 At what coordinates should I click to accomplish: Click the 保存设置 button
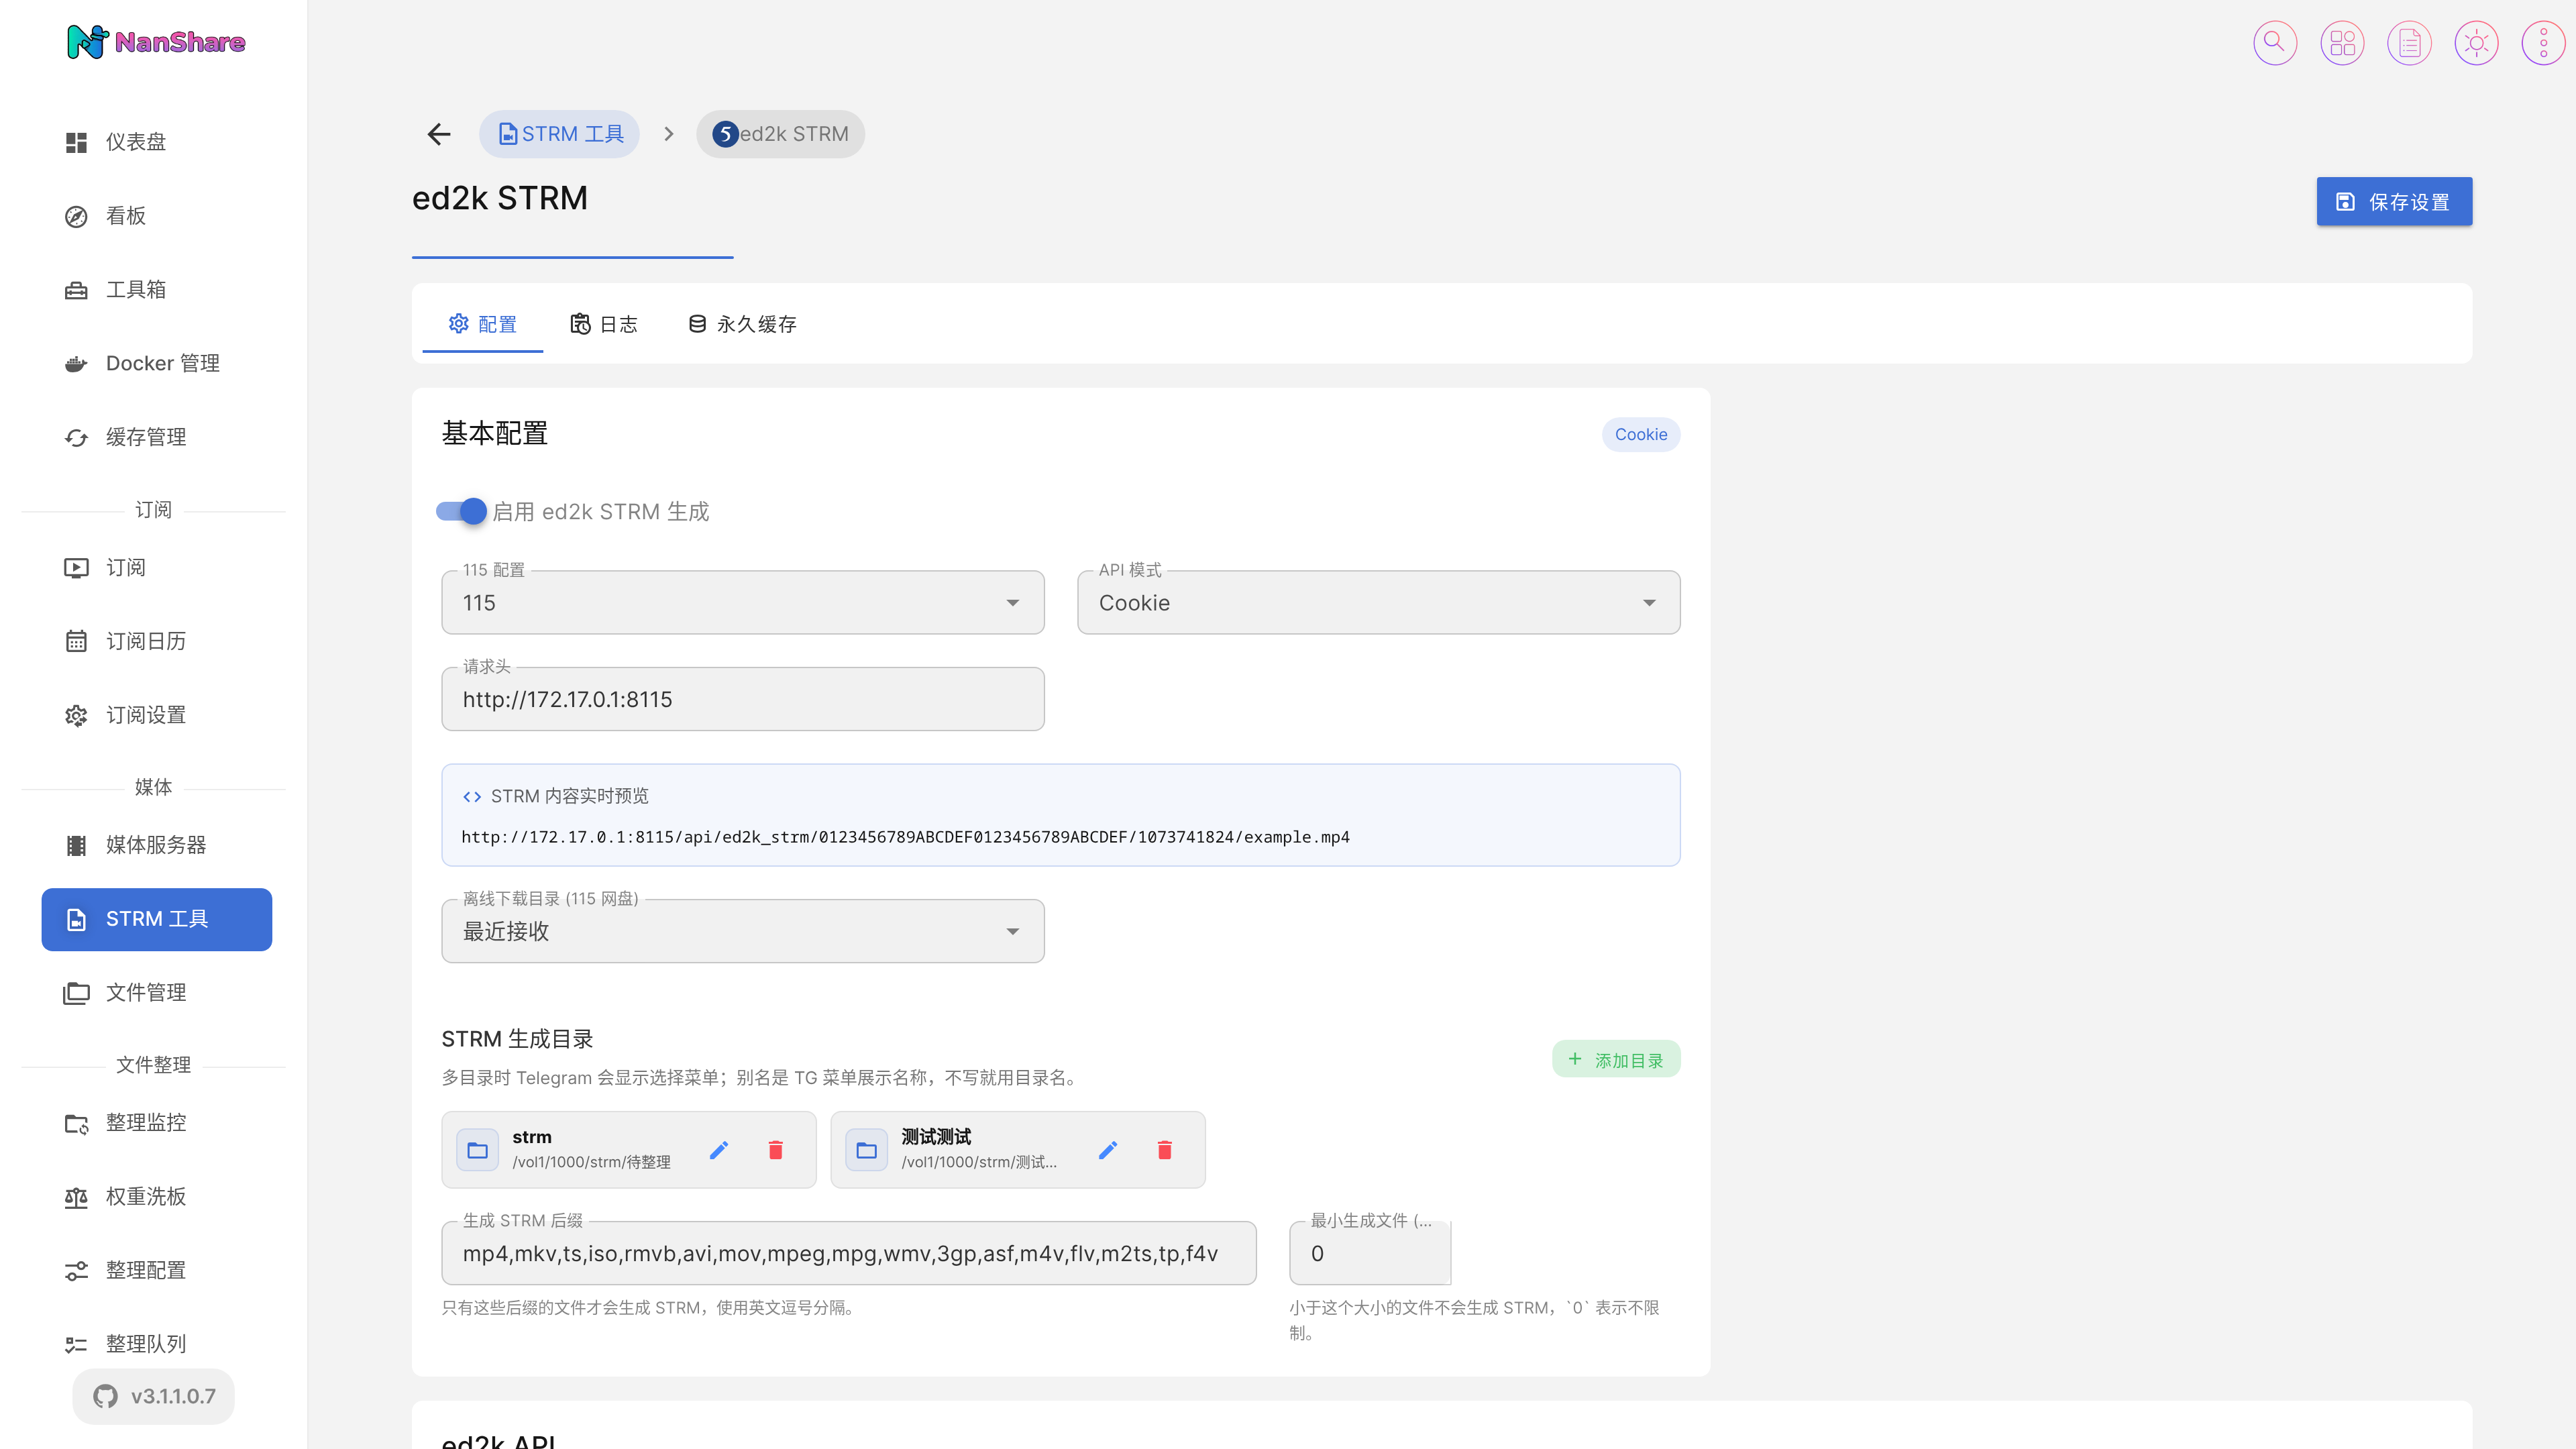tap(2394, 202)
